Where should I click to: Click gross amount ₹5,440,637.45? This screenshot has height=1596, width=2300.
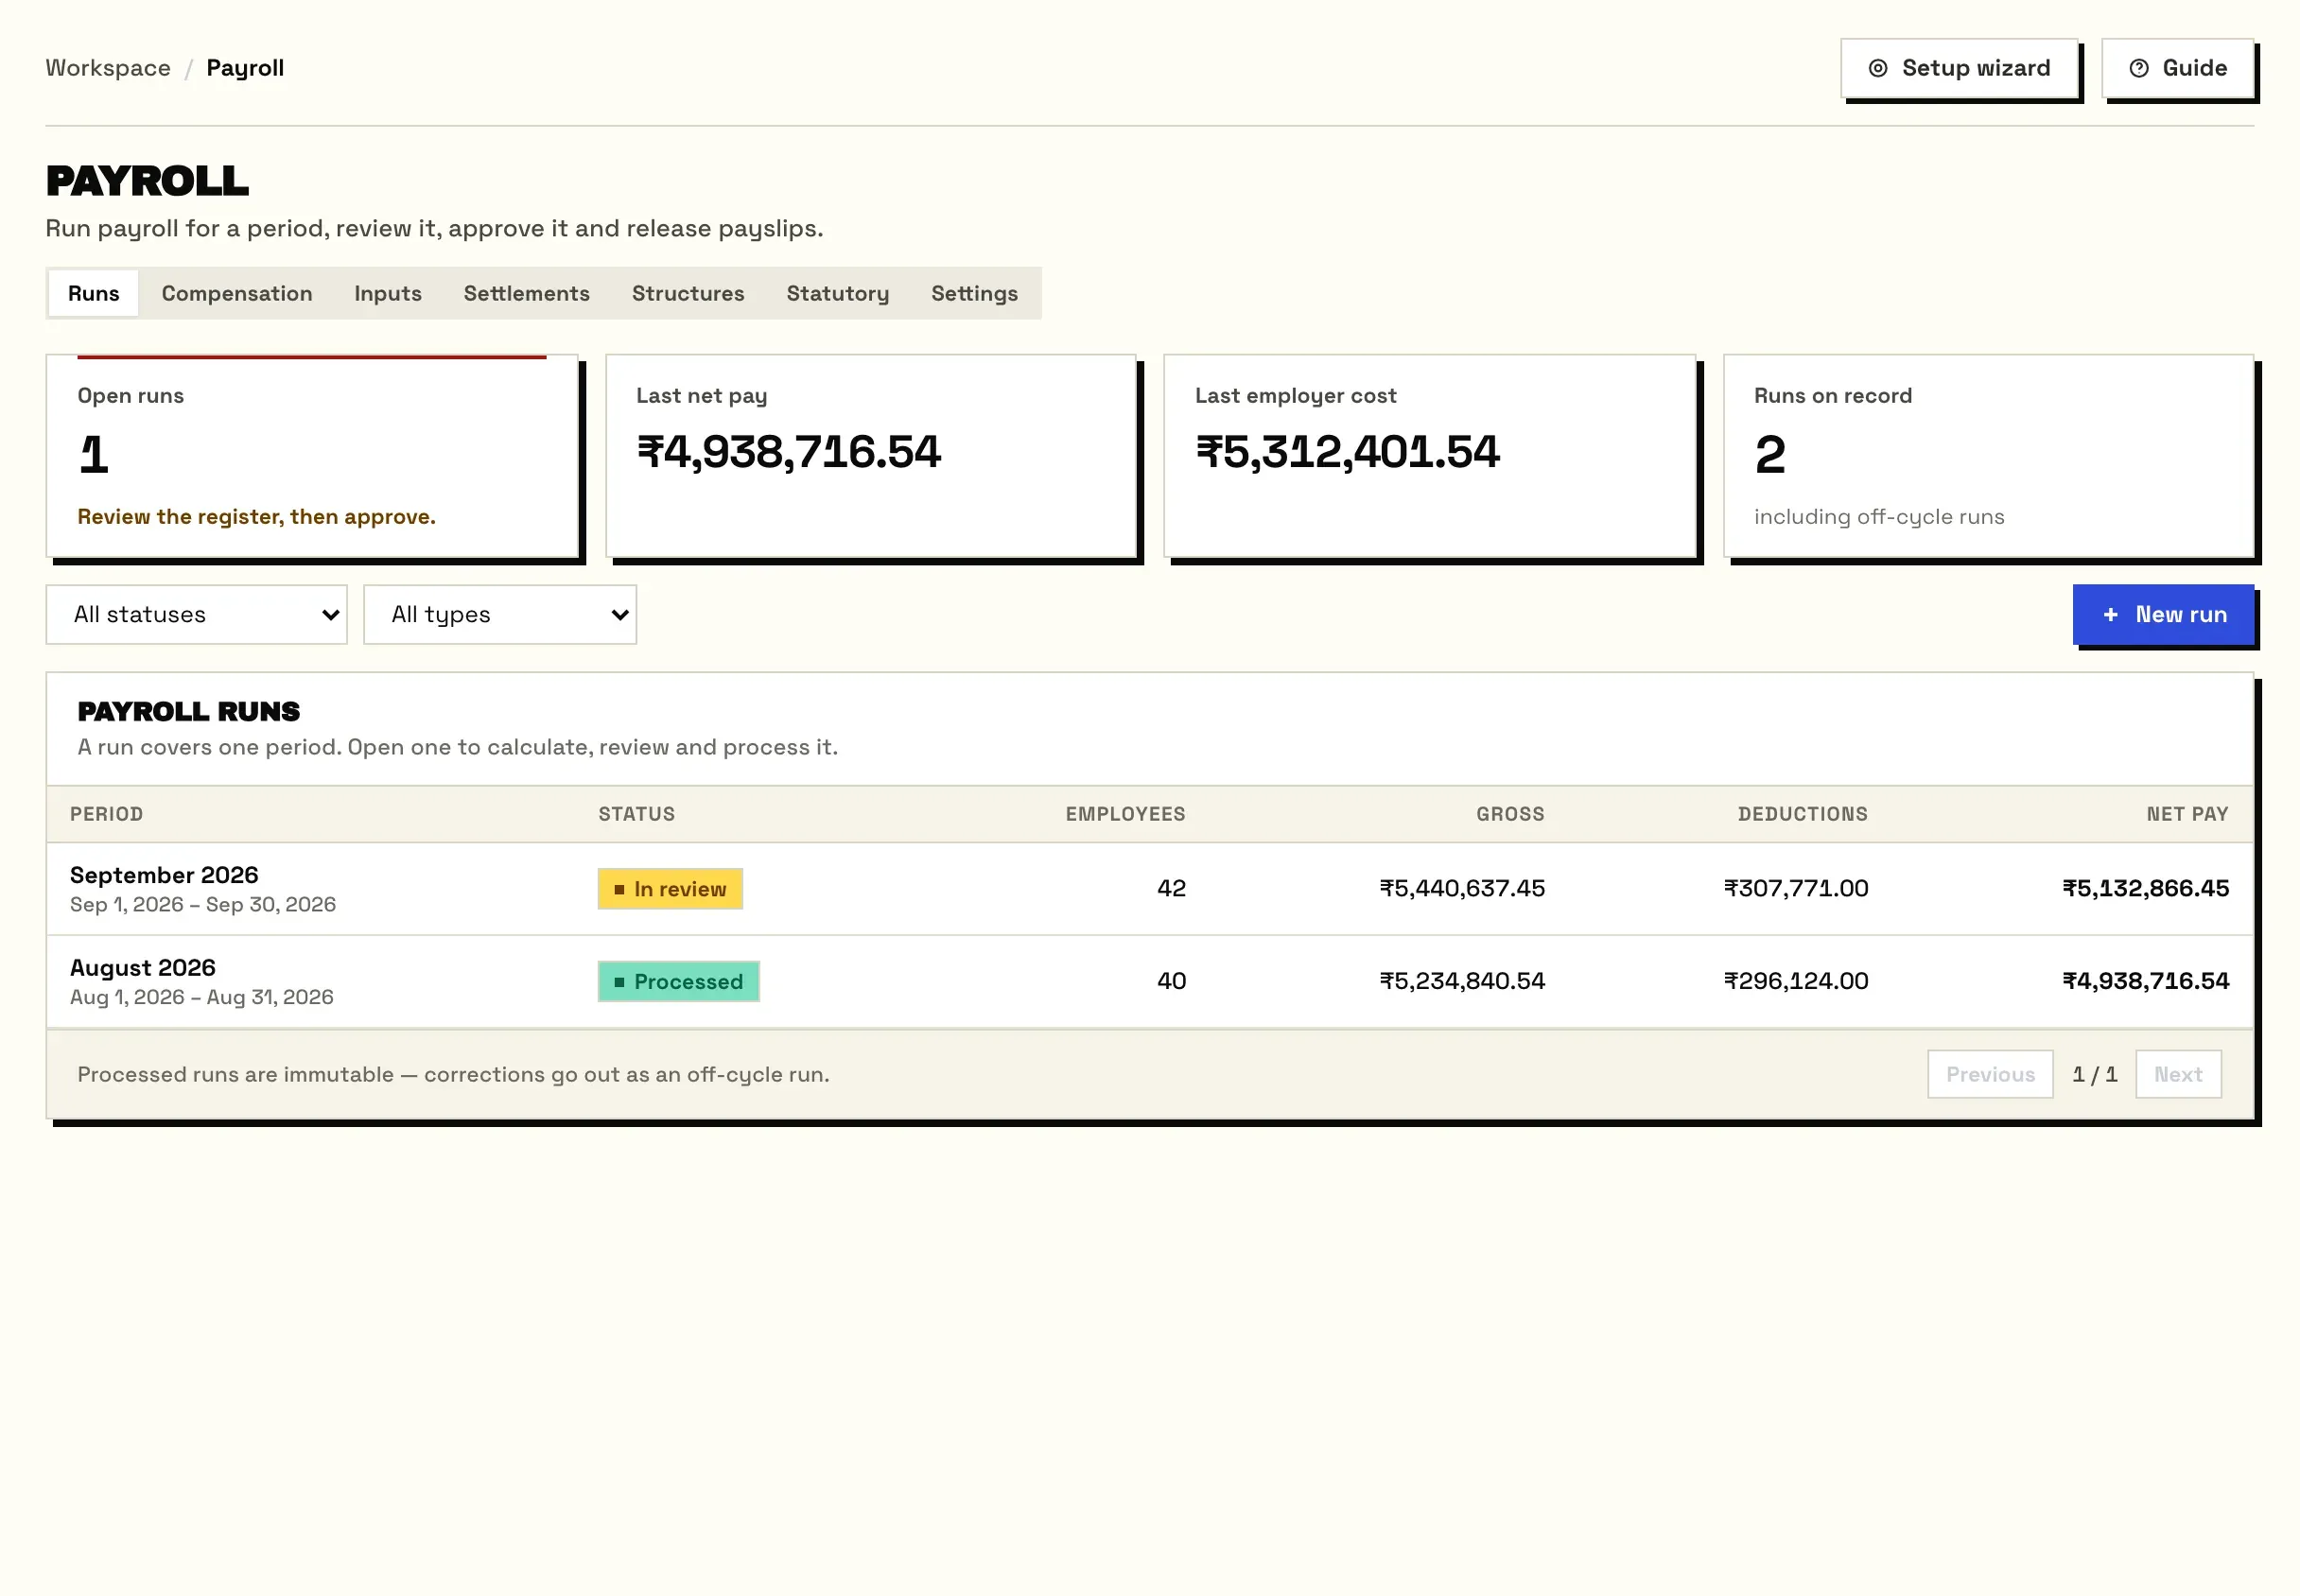coord(1463,889)
